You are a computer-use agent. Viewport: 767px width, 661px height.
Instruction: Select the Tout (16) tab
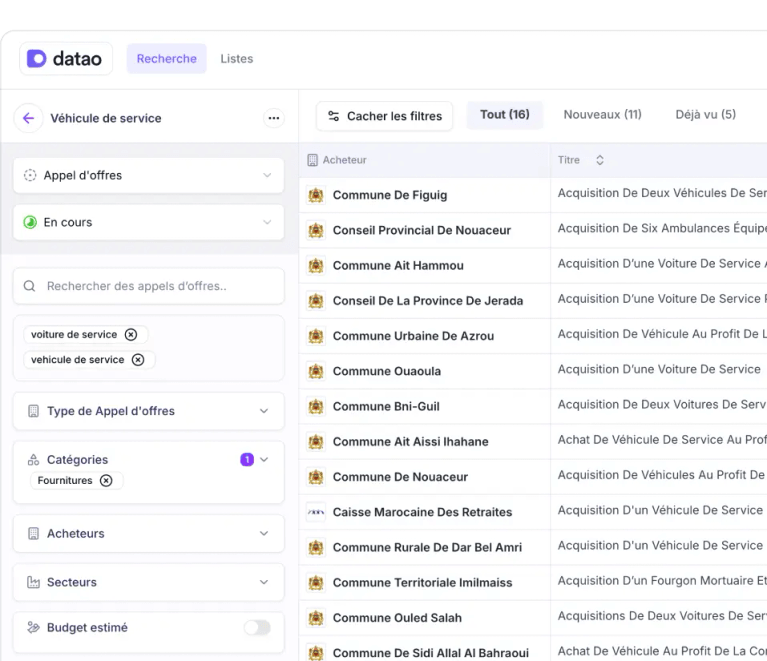tap(505, 114)
